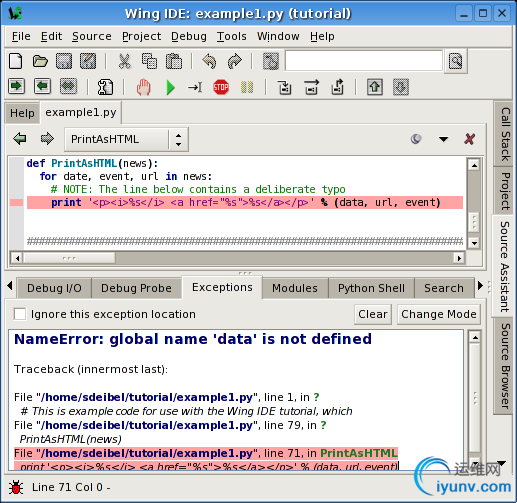Switch to the Debug I/O tab
The width and height of the screenshot is (517, 503).
click(x=54, y=288)
